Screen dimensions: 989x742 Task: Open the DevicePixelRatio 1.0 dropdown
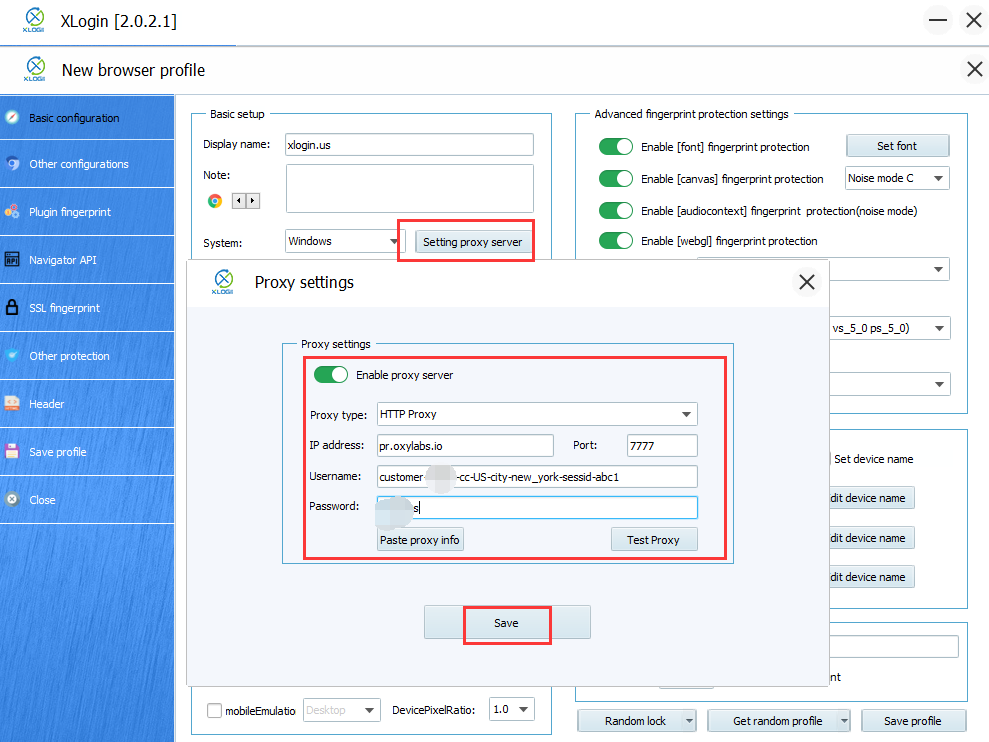[512, 709]
